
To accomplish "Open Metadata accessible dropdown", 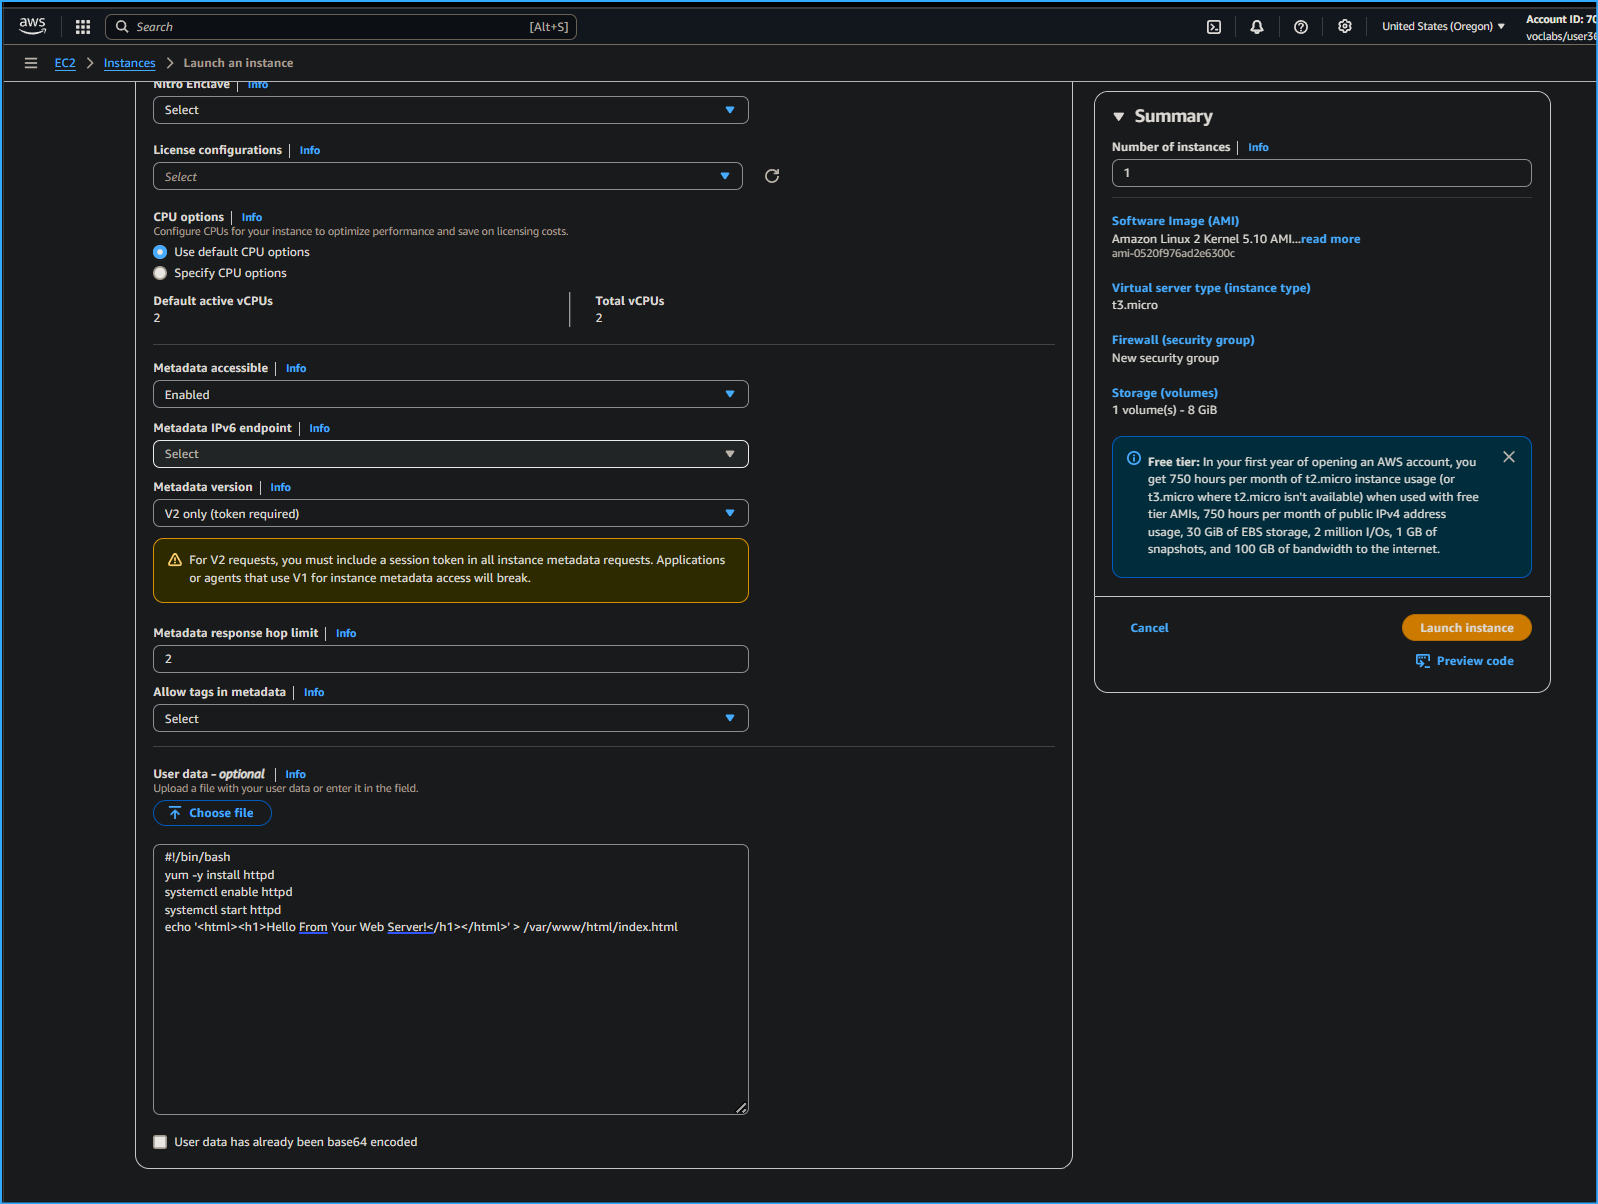I will click(451, 394).
